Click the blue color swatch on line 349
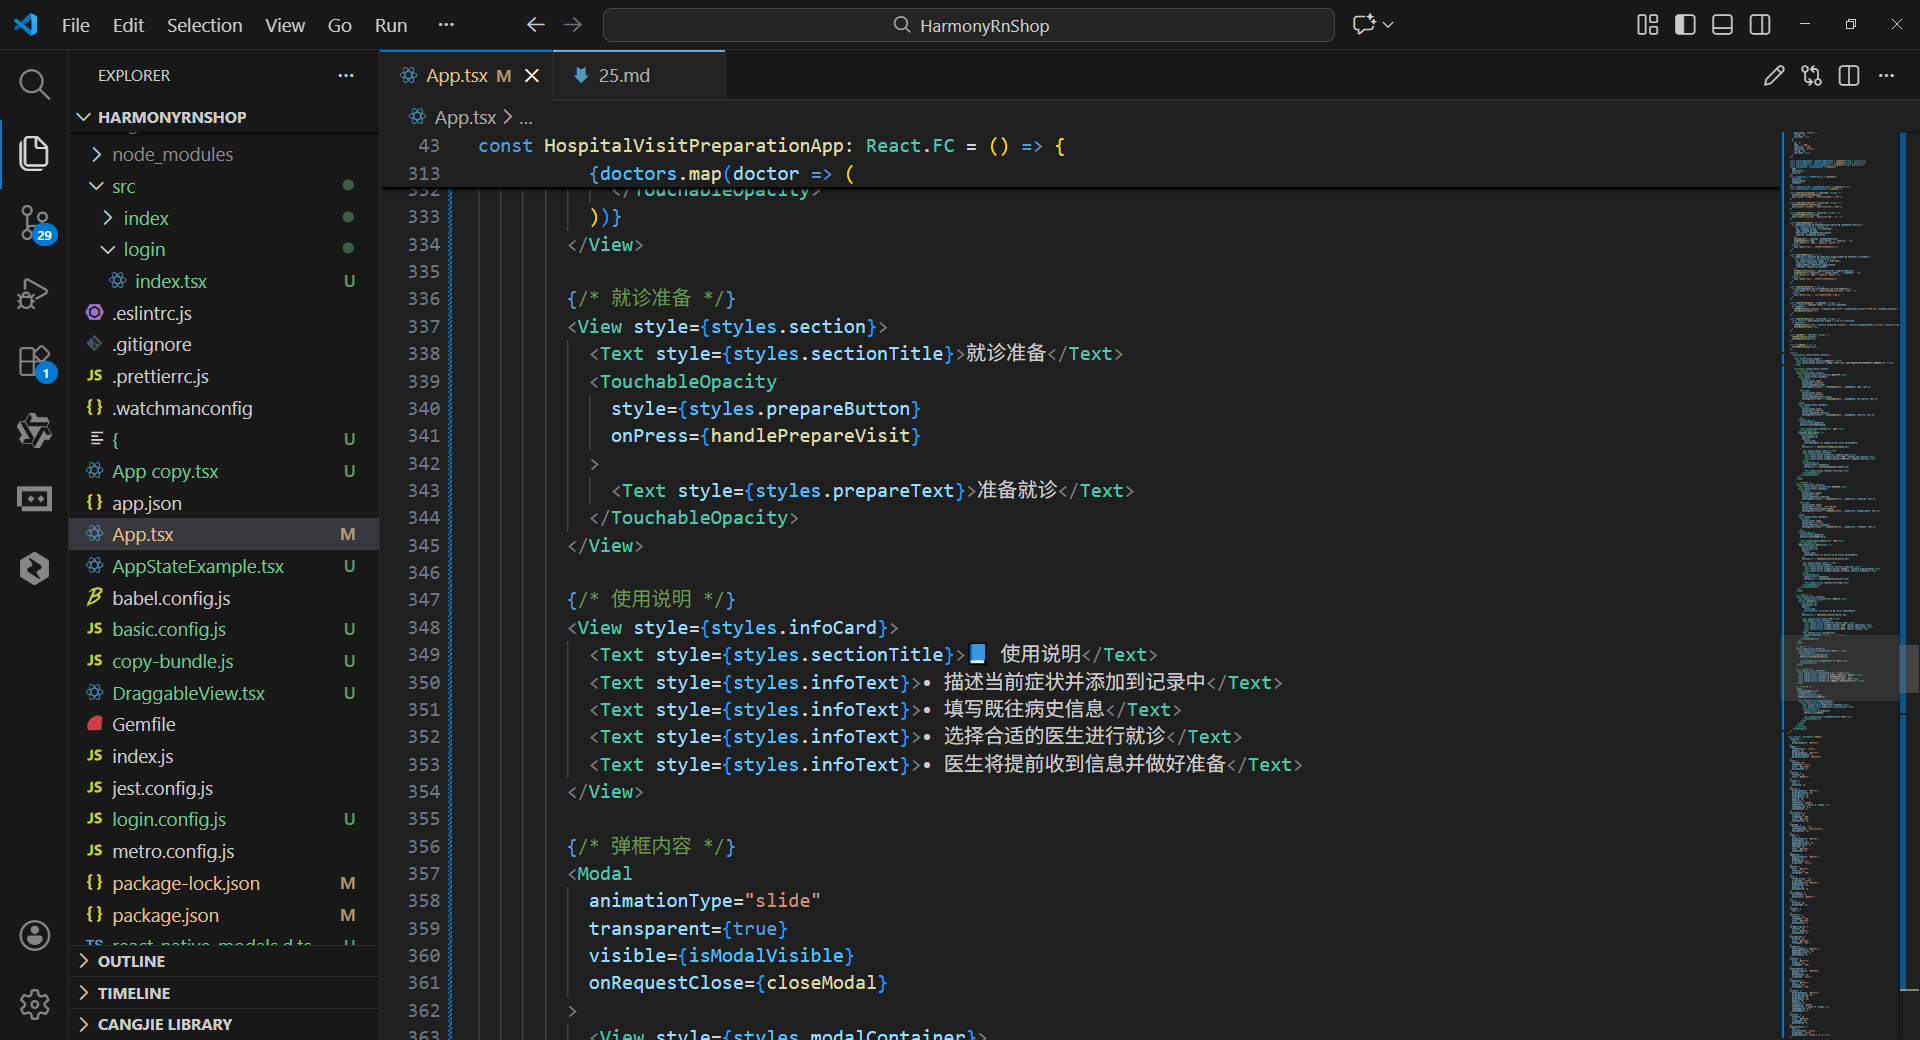This screenshot has width=1920, height=1040. 978,654
